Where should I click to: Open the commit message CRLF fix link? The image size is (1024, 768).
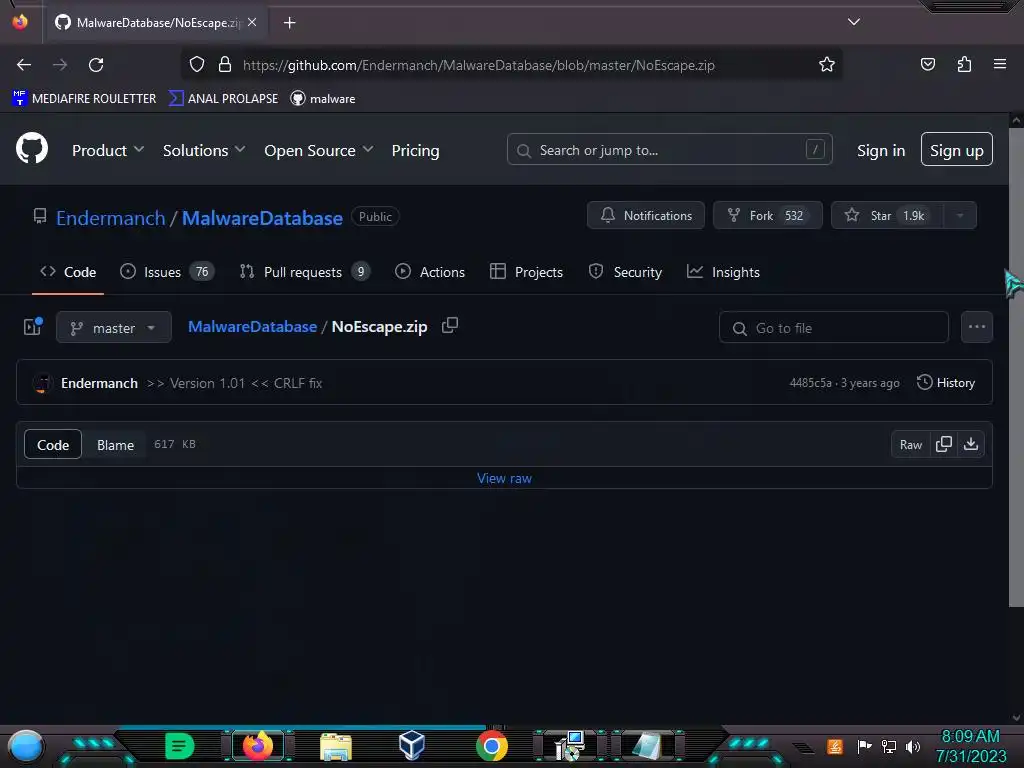click(234, 383)
